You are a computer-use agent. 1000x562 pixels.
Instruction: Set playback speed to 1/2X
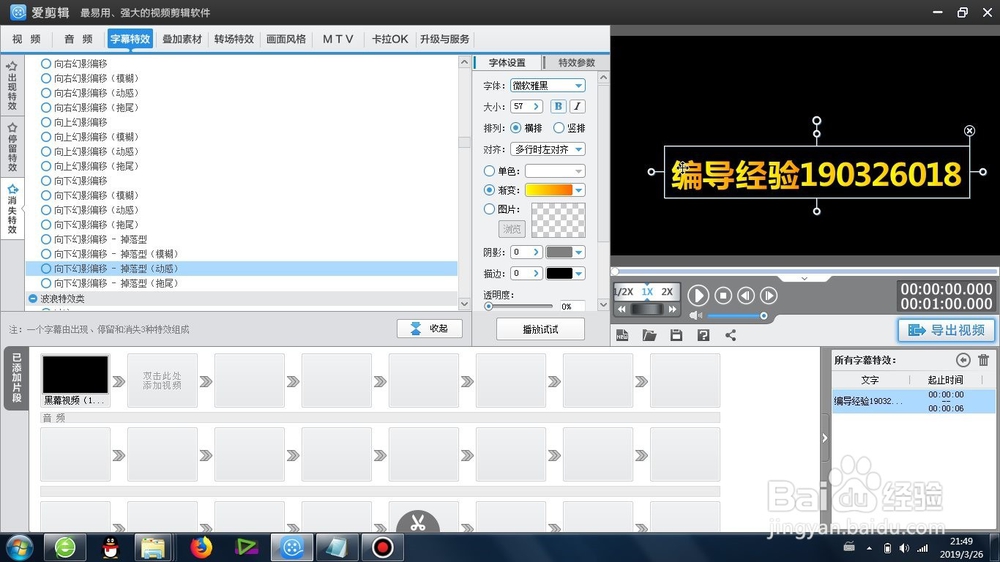[624, 292]
